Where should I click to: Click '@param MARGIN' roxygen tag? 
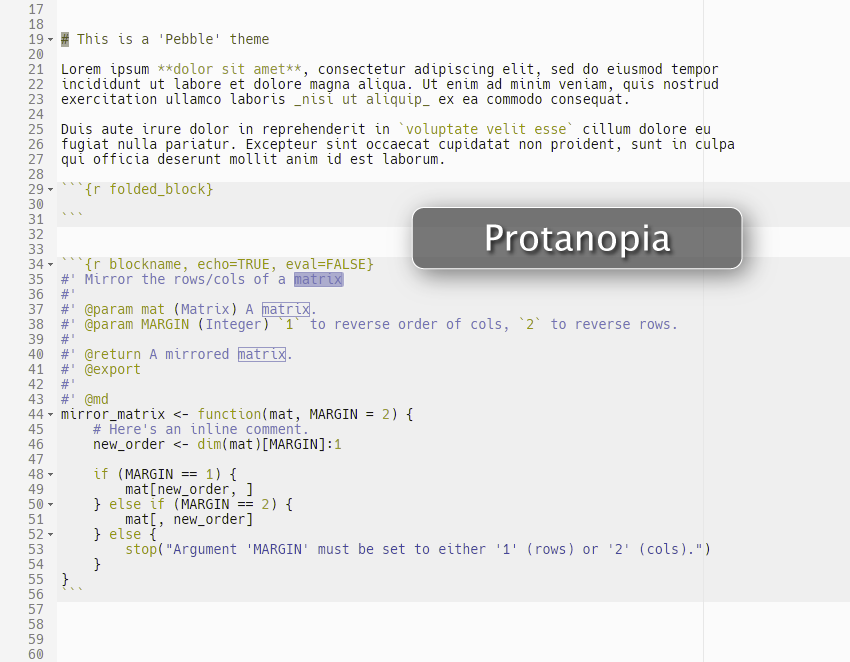[x=137, y=325]
